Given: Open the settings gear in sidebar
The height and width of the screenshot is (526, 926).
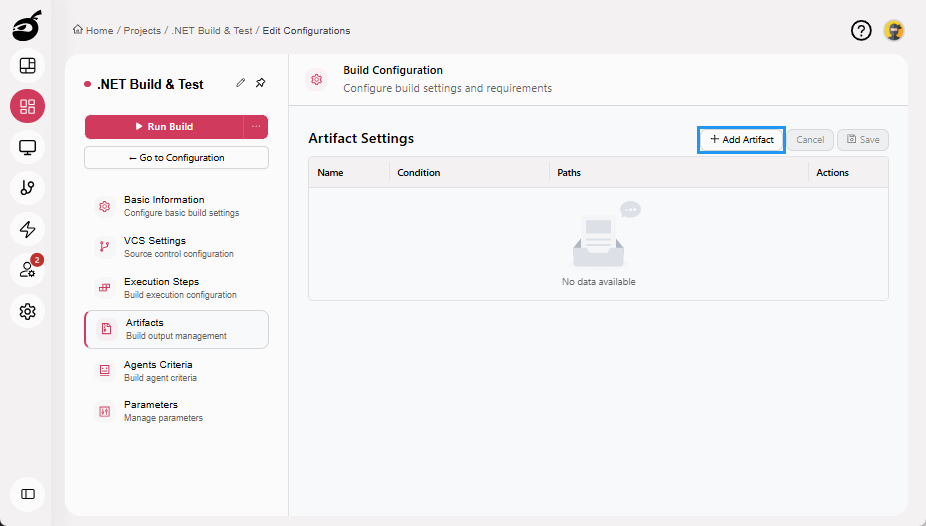Looking at the screenshot, I should pos(27,311).
